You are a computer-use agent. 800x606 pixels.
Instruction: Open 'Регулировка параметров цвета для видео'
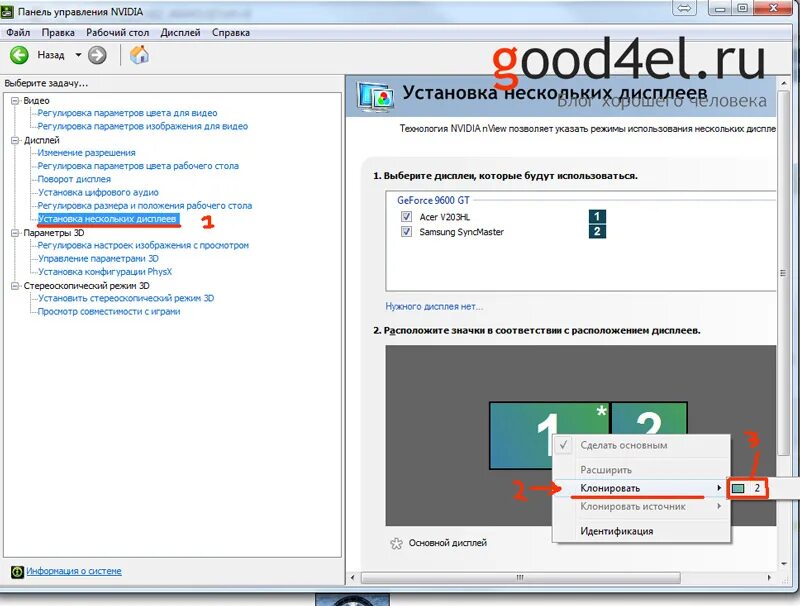point(128,113)
